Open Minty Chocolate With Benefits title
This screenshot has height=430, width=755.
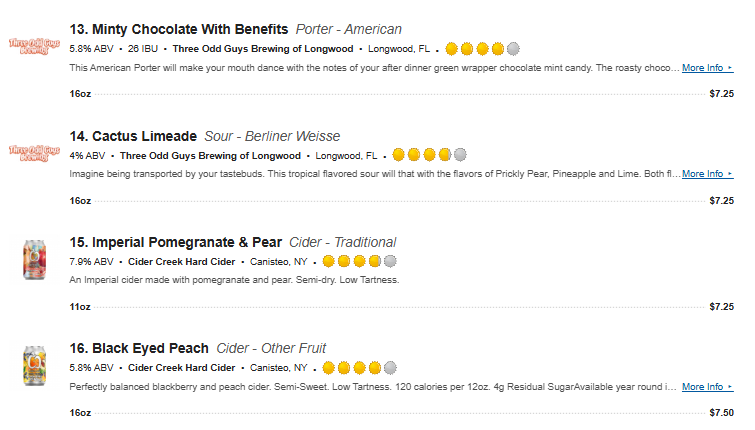coord(179,29)
